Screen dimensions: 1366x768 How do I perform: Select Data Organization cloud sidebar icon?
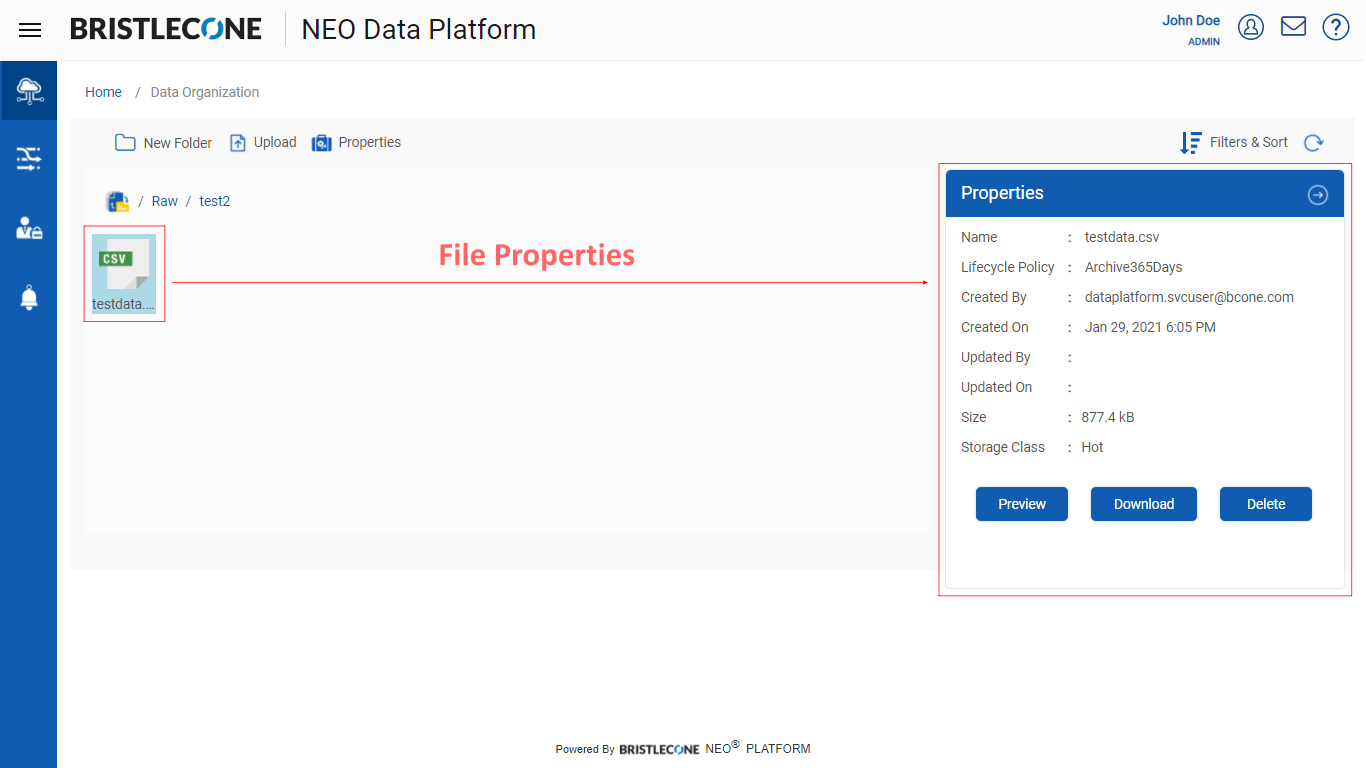click(x=29, y=91)
